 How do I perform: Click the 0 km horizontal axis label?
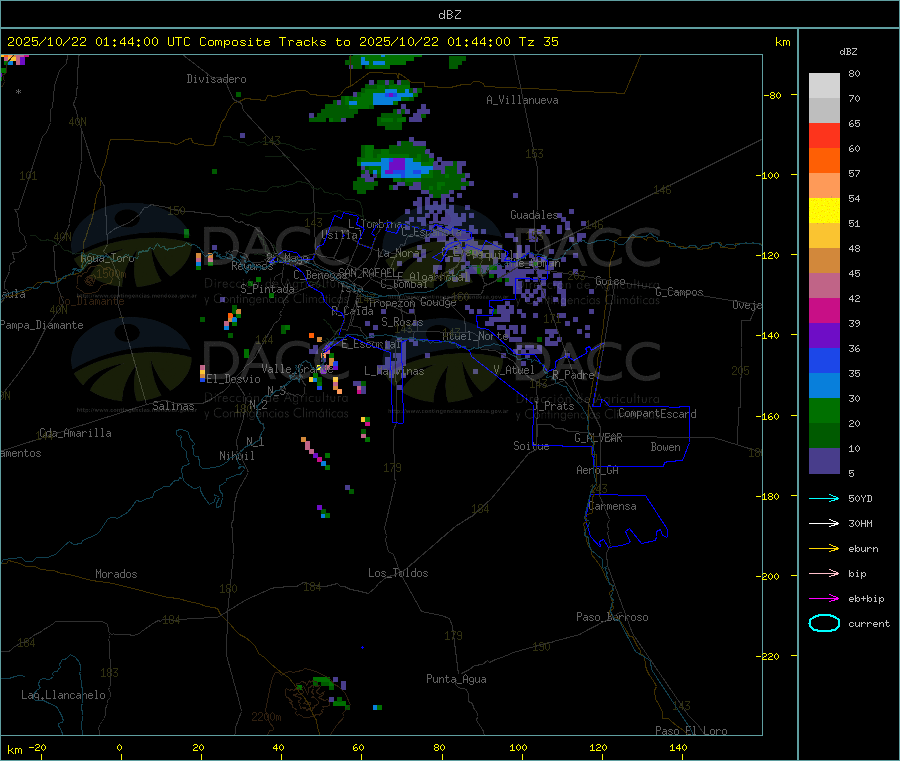coord(119,747)
